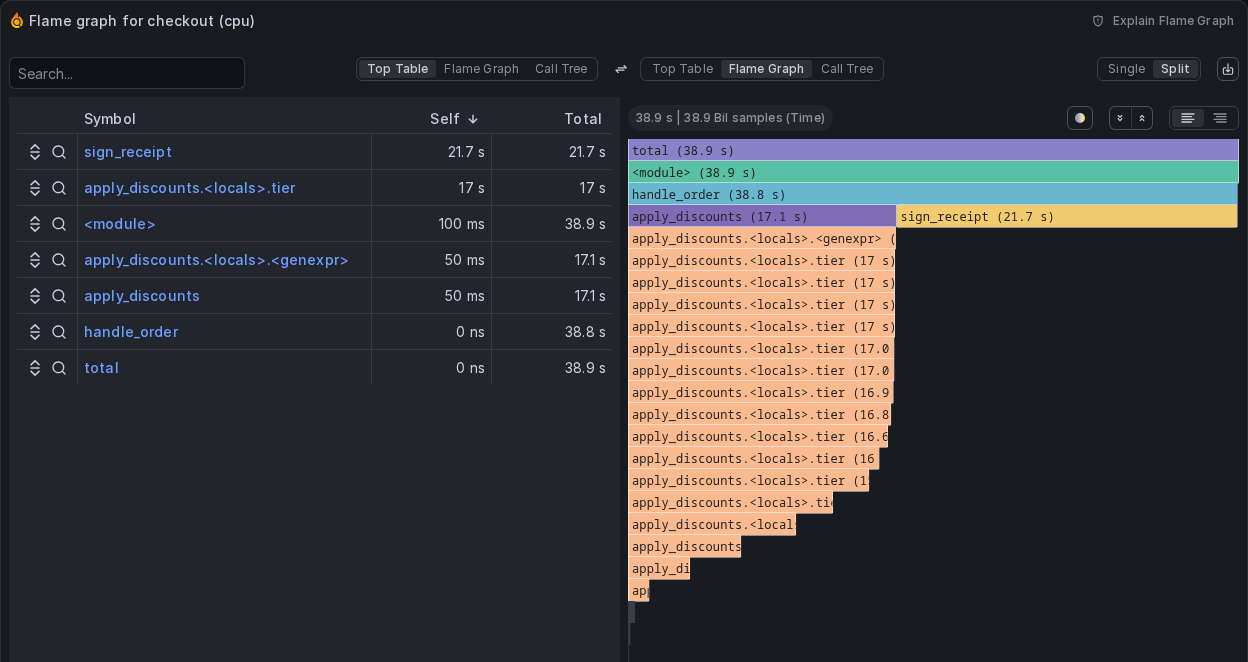Click the 38.8 s Total value for handle_order
This screenshot has height=662, width=1248.
(585, 332)
